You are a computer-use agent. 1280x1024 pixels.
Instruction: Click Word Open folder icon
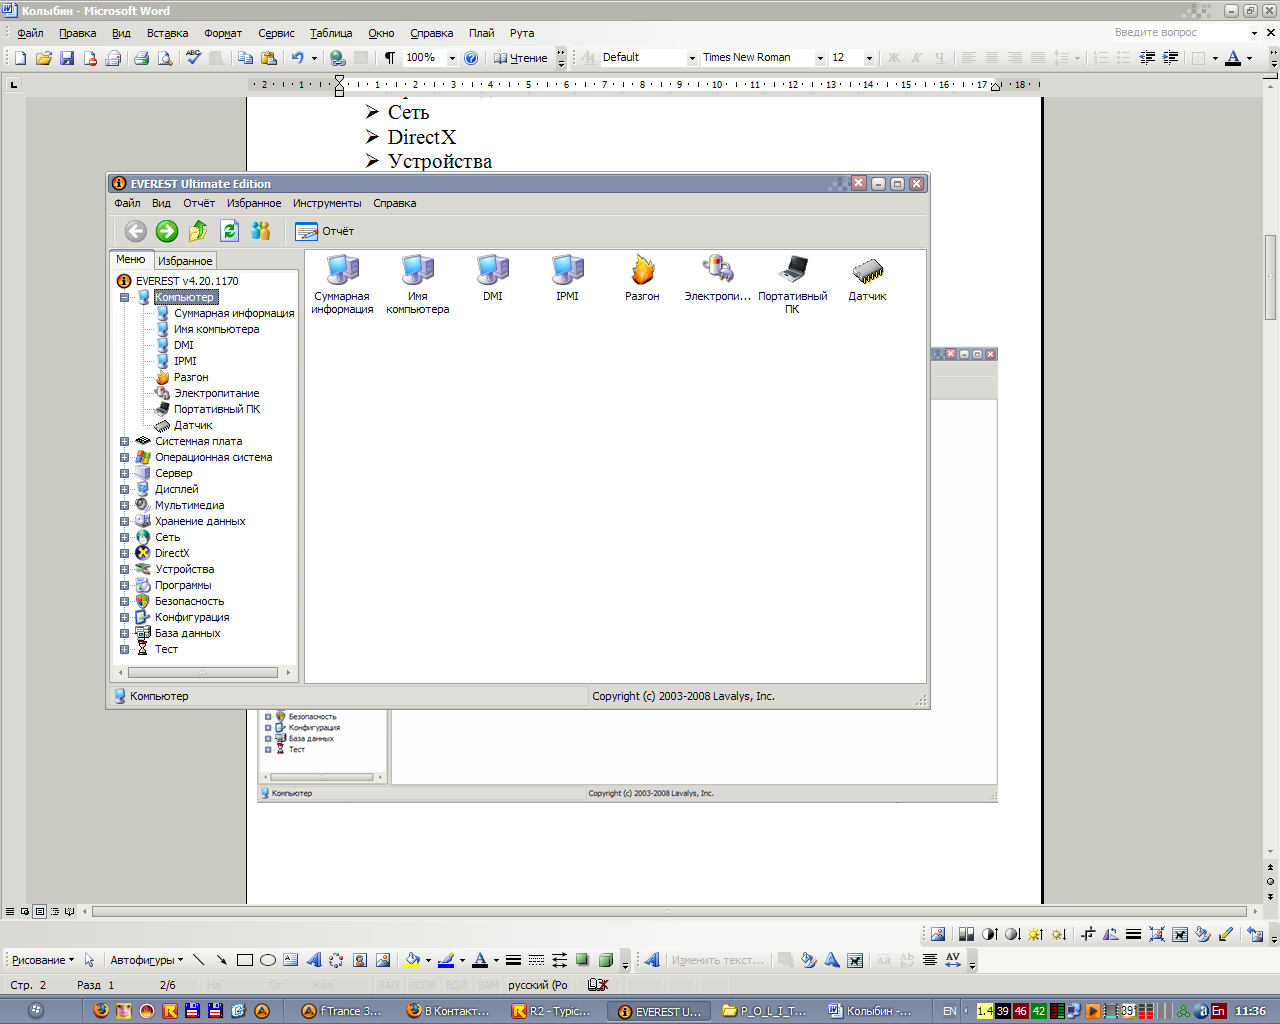[x=43, y=58]
